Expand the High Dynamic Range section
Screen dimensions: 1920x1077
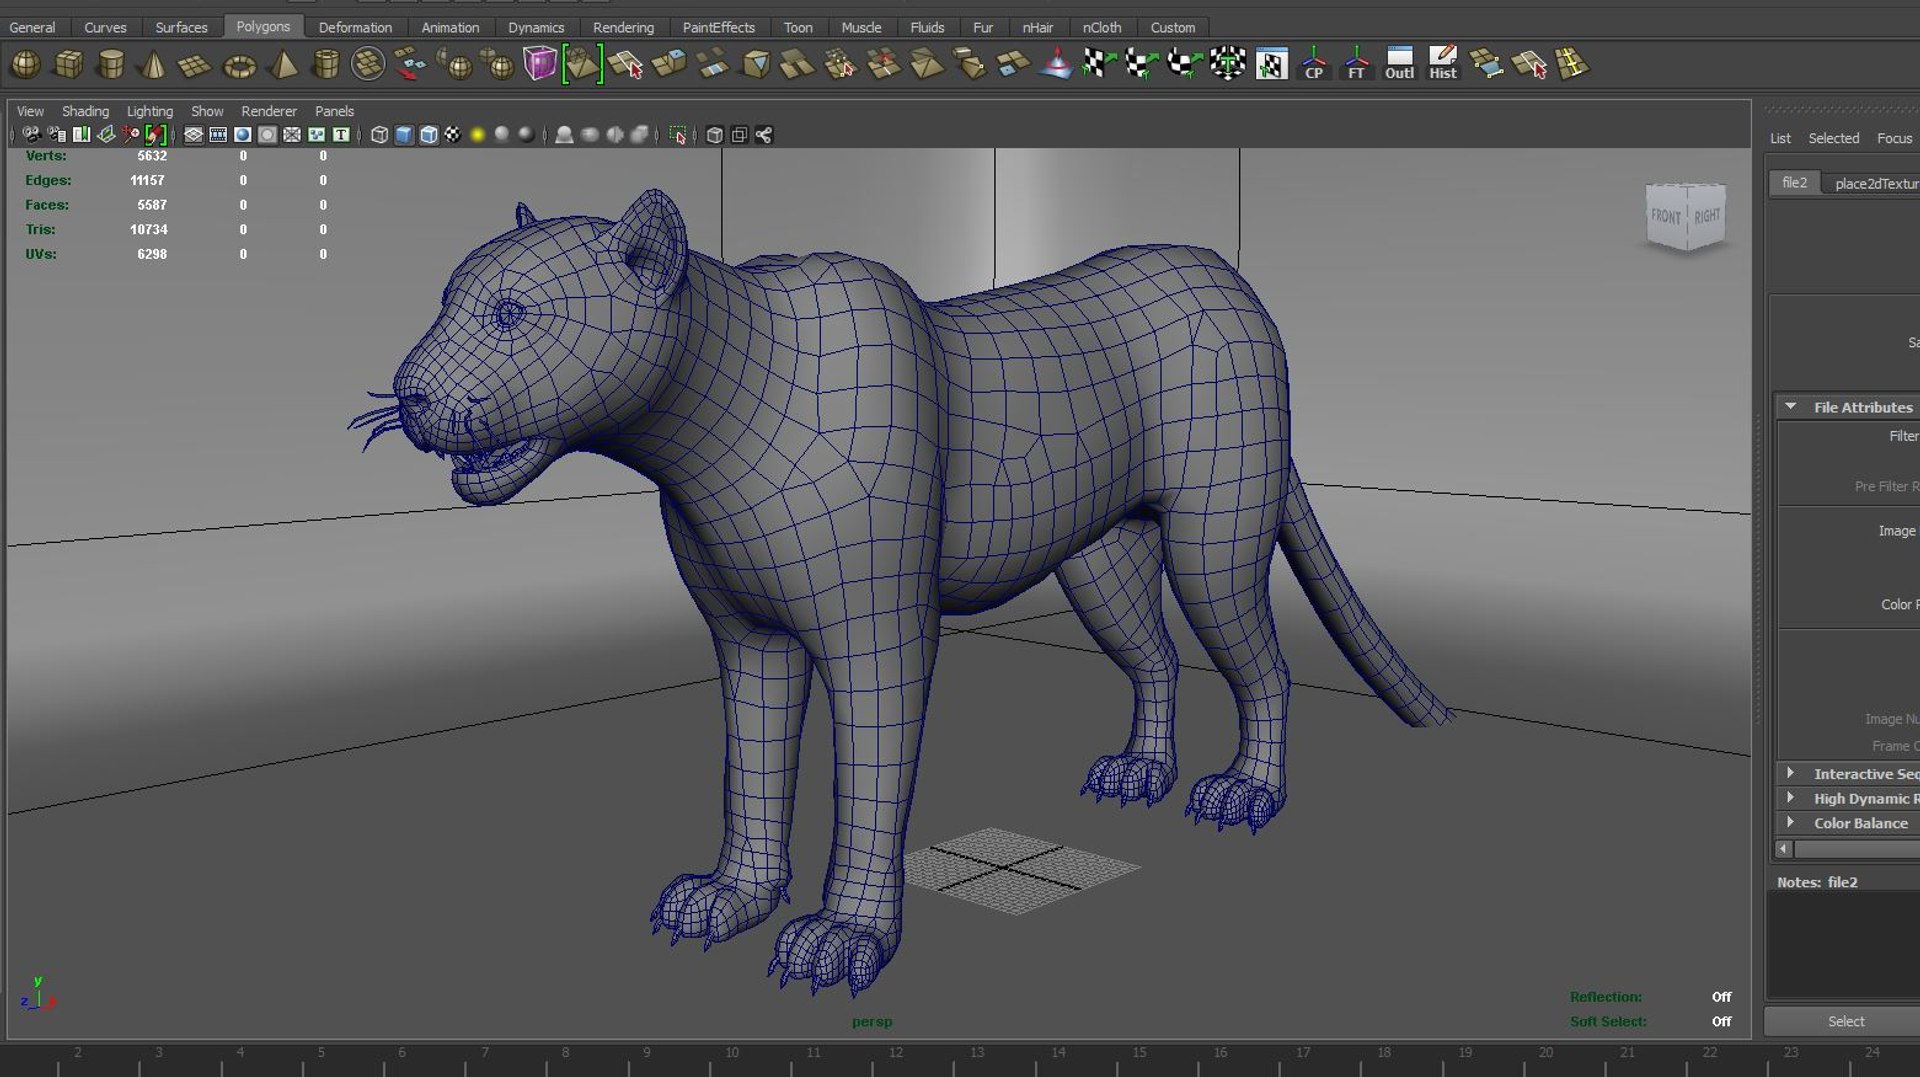pos(1790,798)
